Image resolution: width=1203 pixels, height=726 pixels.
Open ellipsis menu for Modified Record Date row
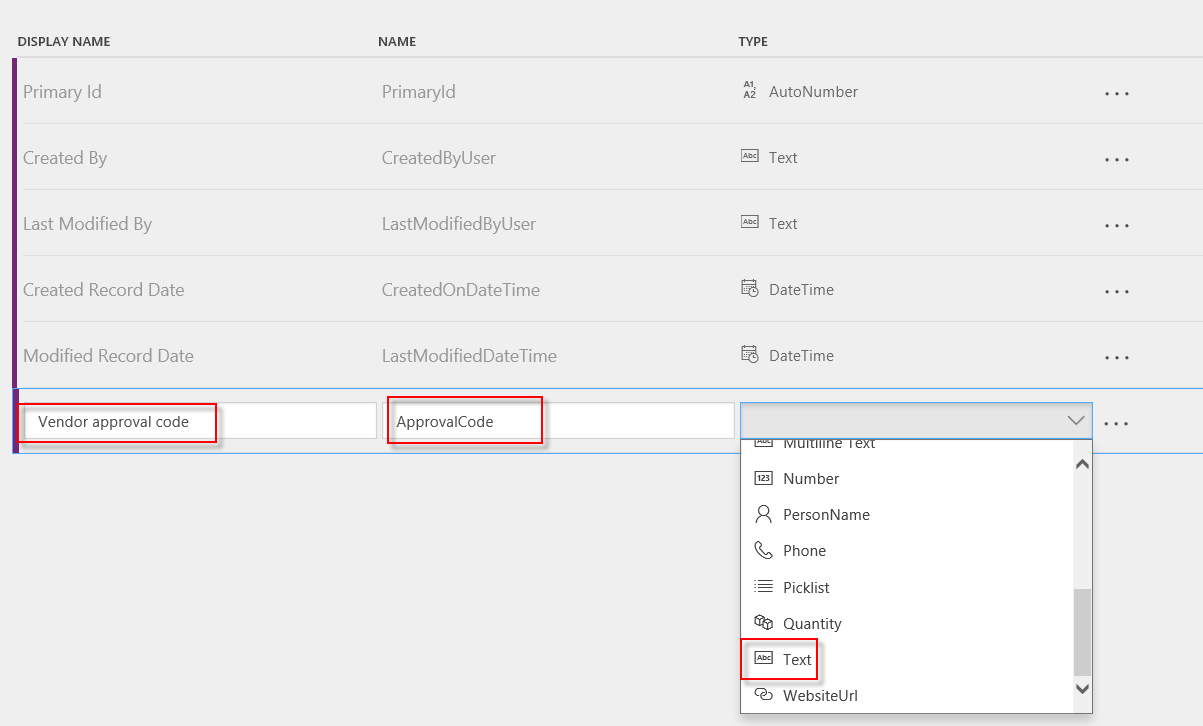(1116, 357)
